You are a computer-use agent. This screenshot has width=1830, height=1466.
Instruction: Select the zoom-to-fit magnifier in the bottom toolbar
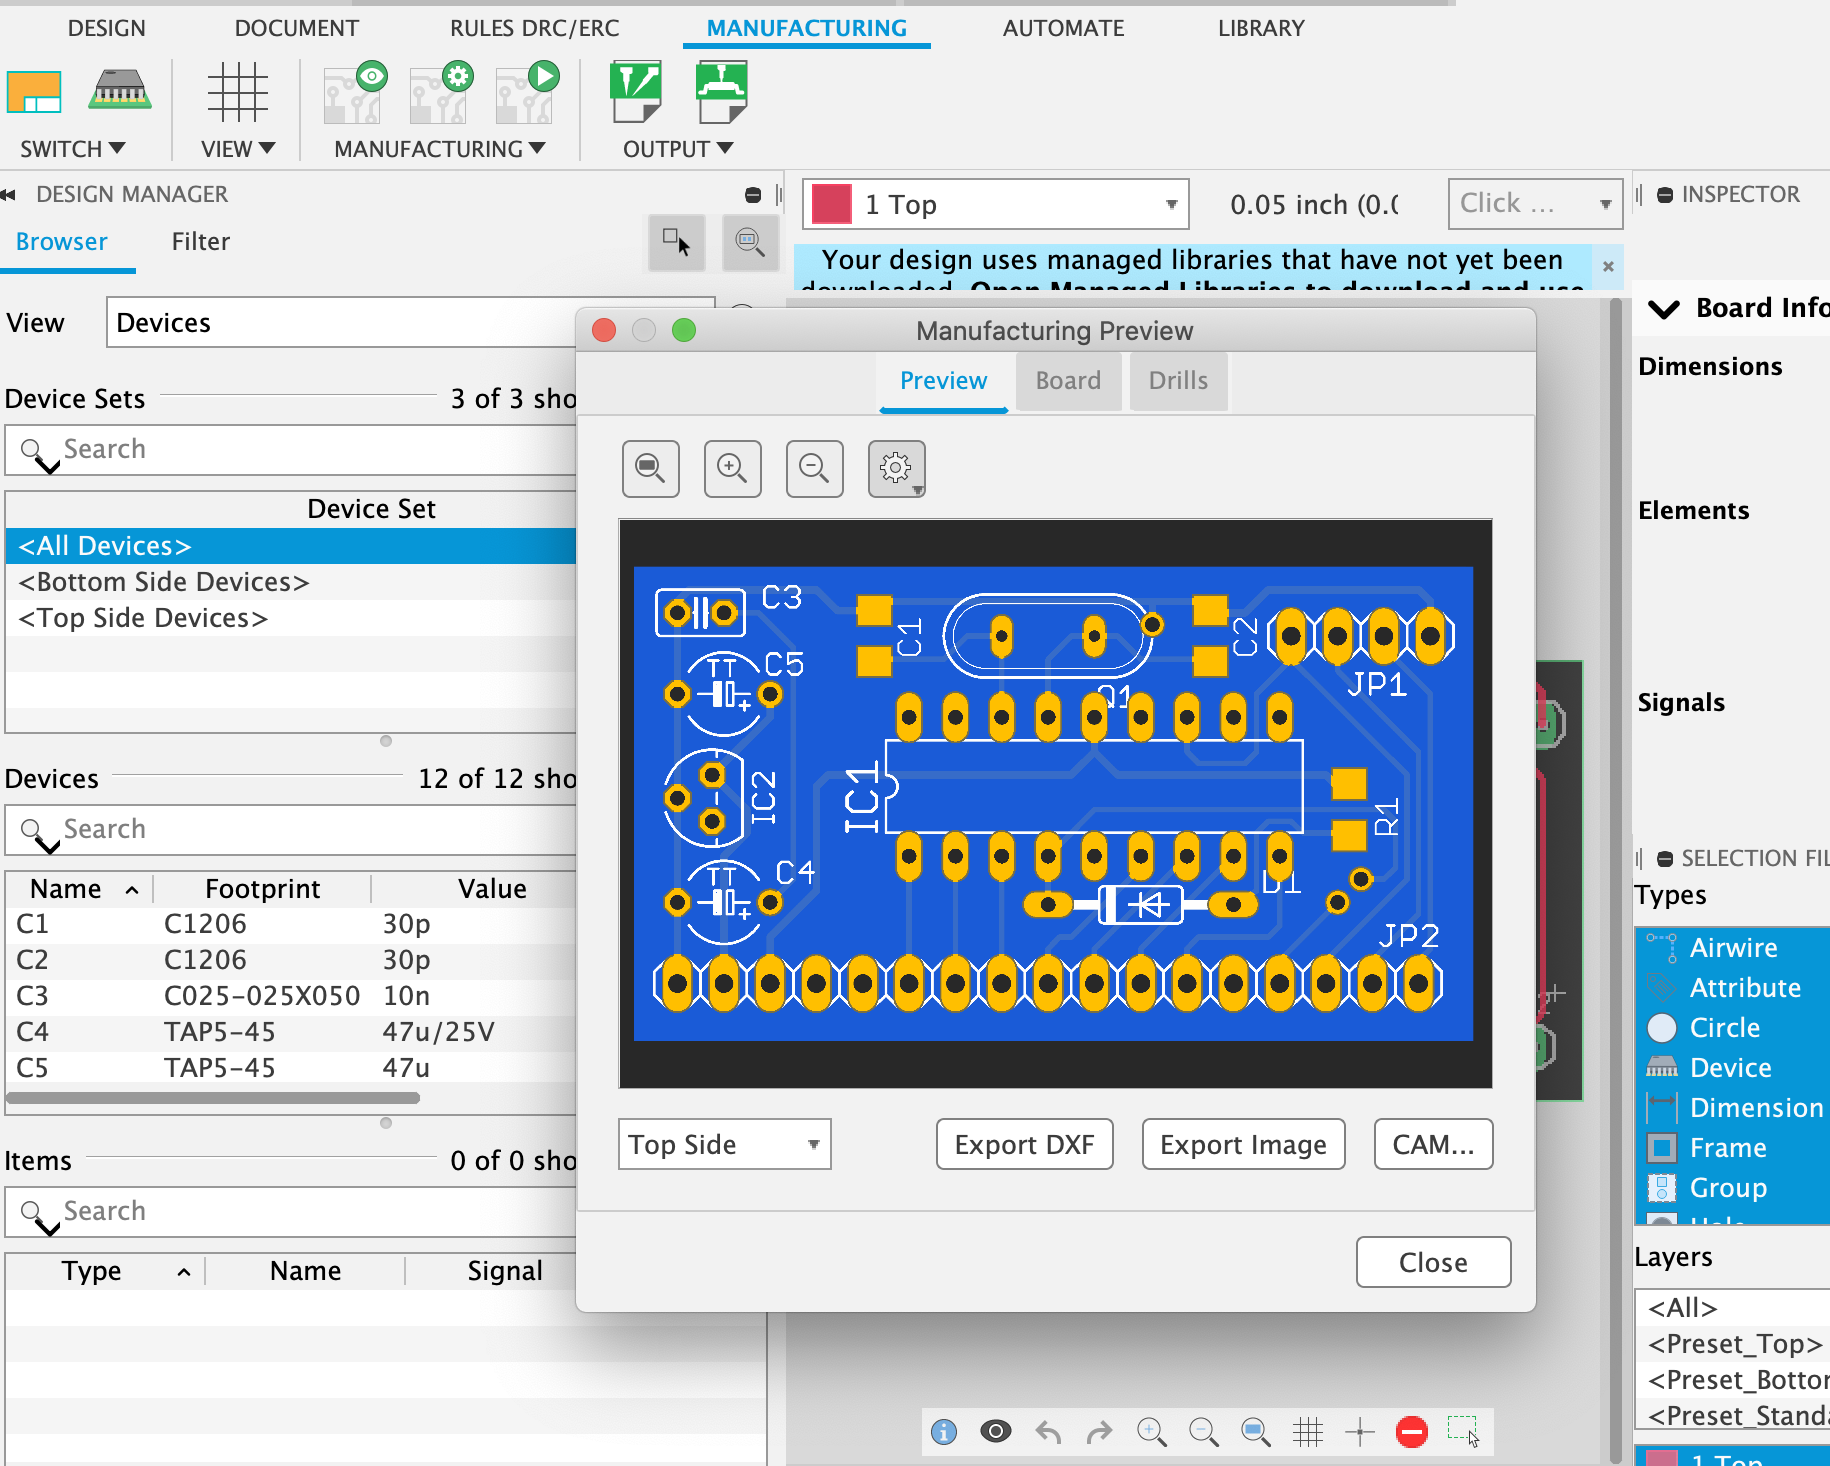(x=1256, y=1432)
